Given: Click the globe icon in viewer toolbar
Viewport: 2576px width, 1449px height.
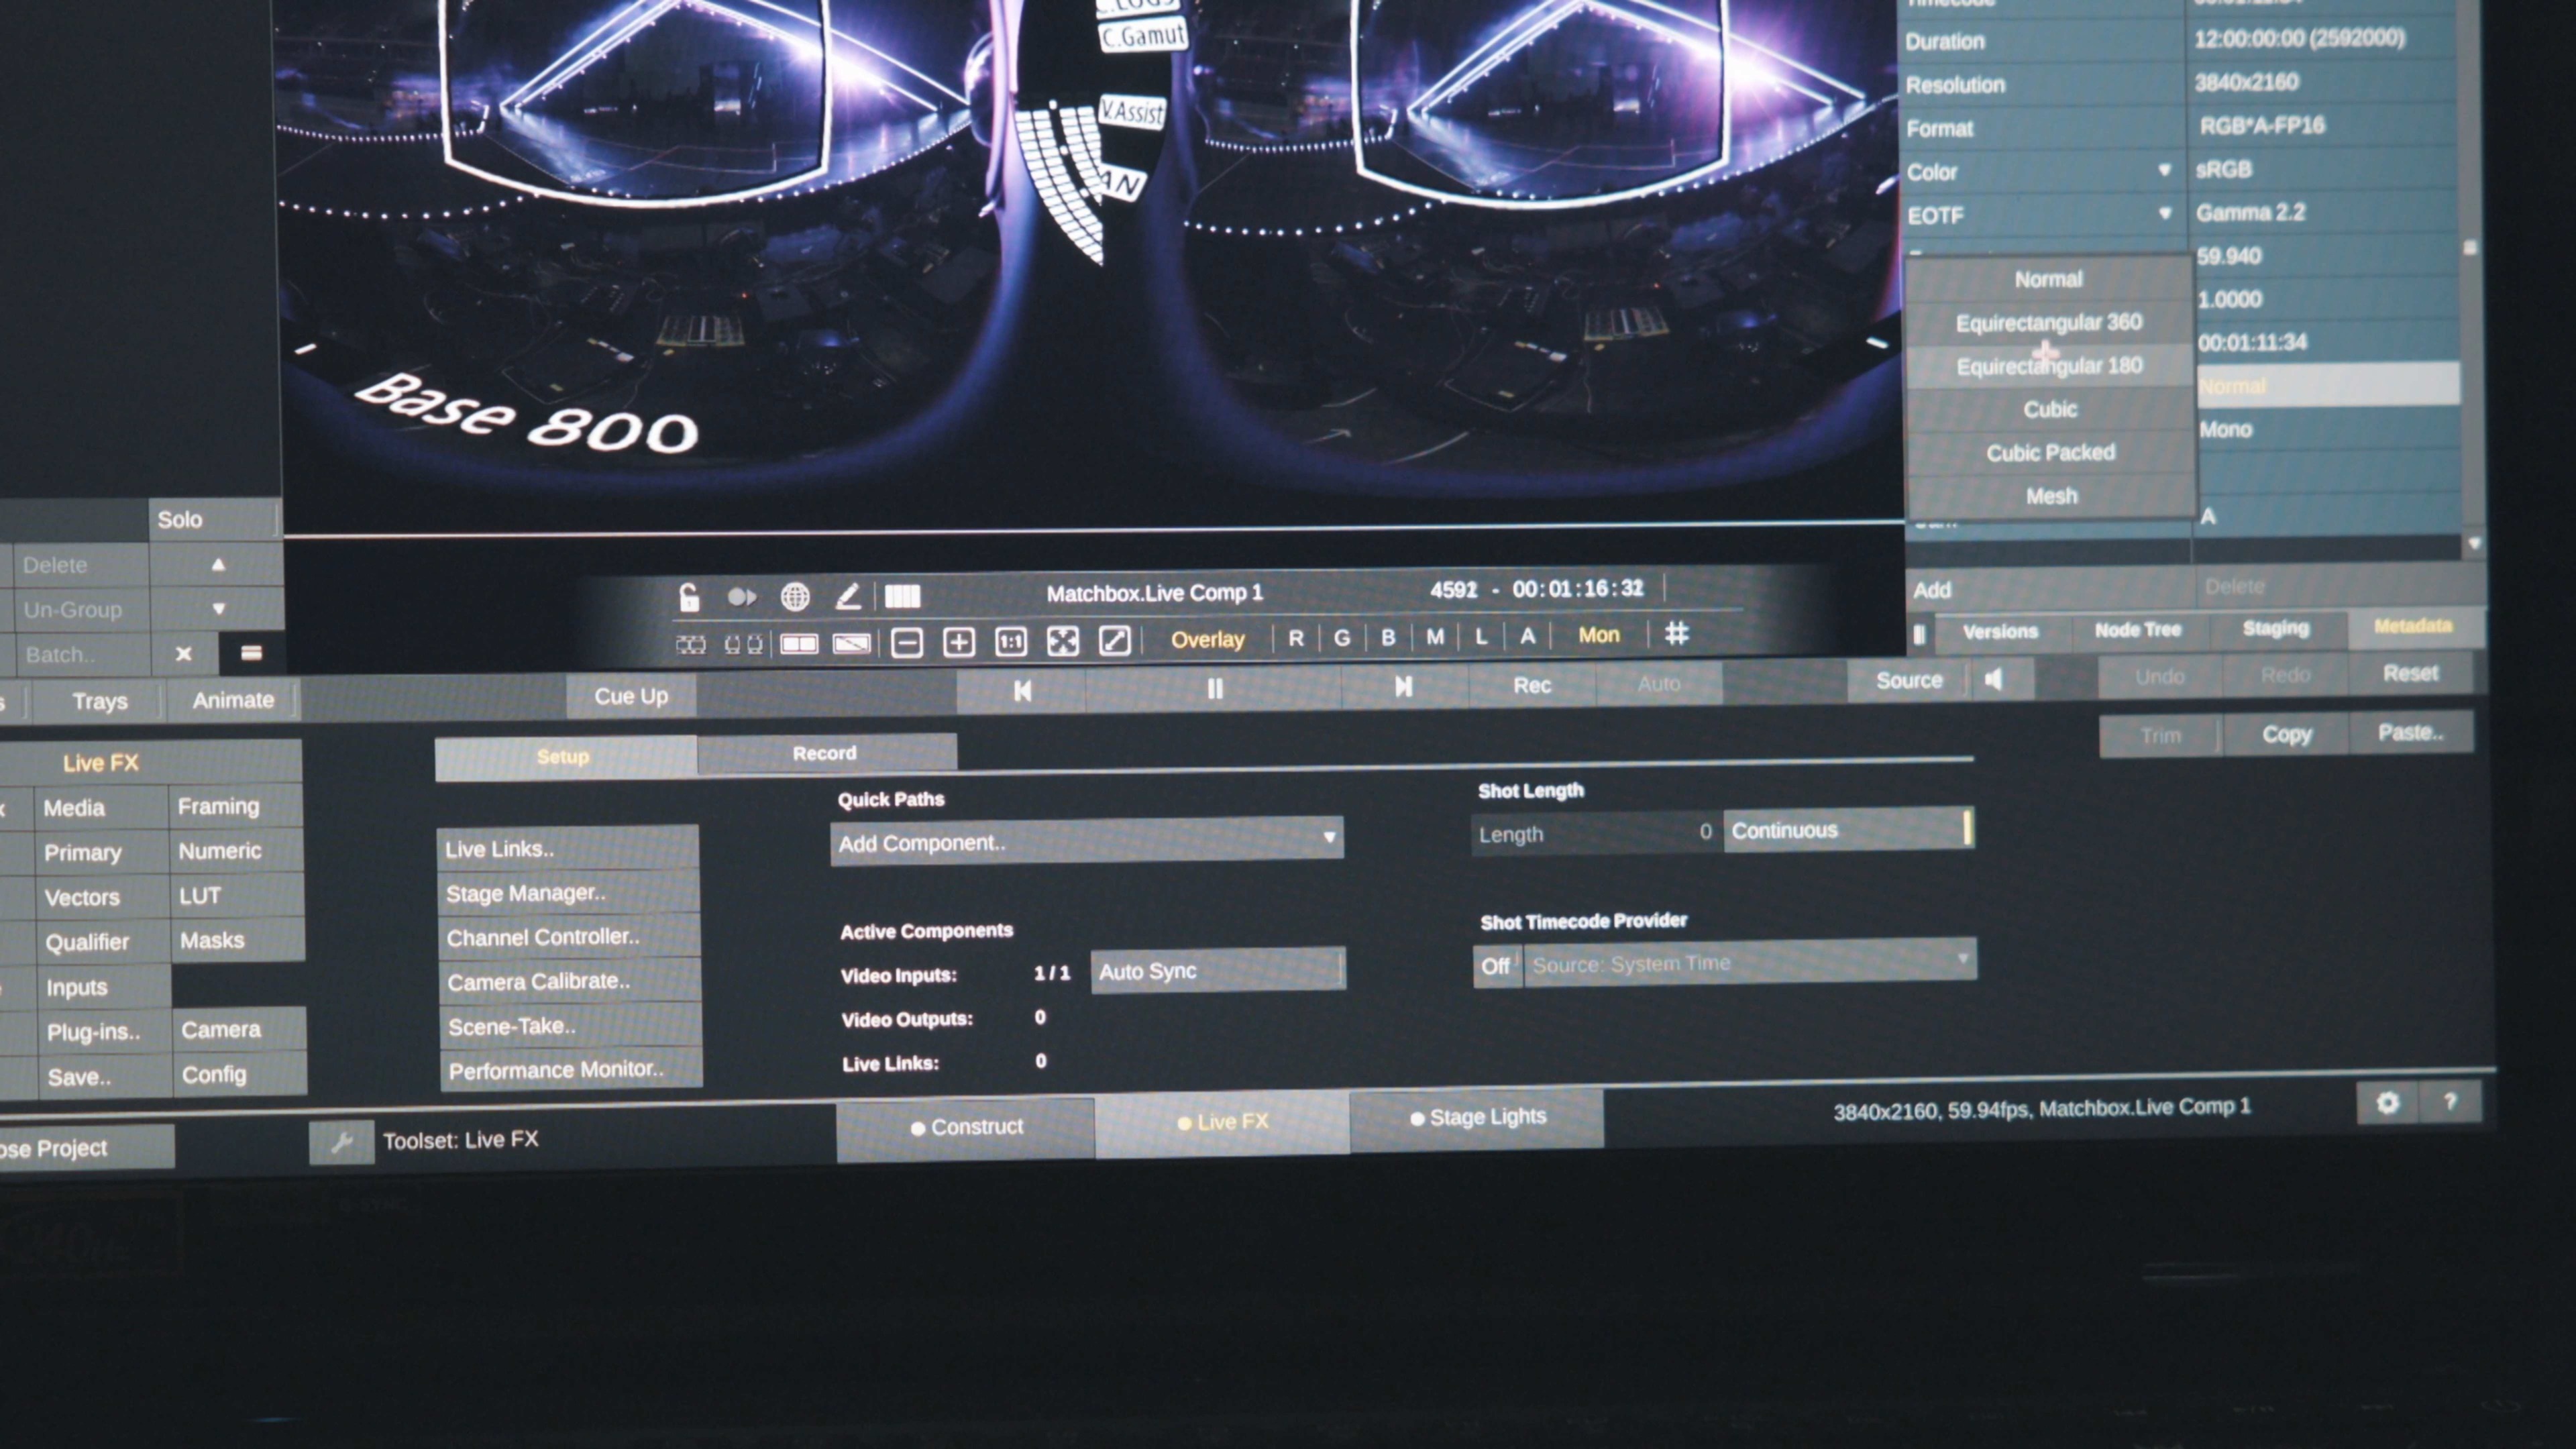Looking at the screenshot, I should coord(795,597).
